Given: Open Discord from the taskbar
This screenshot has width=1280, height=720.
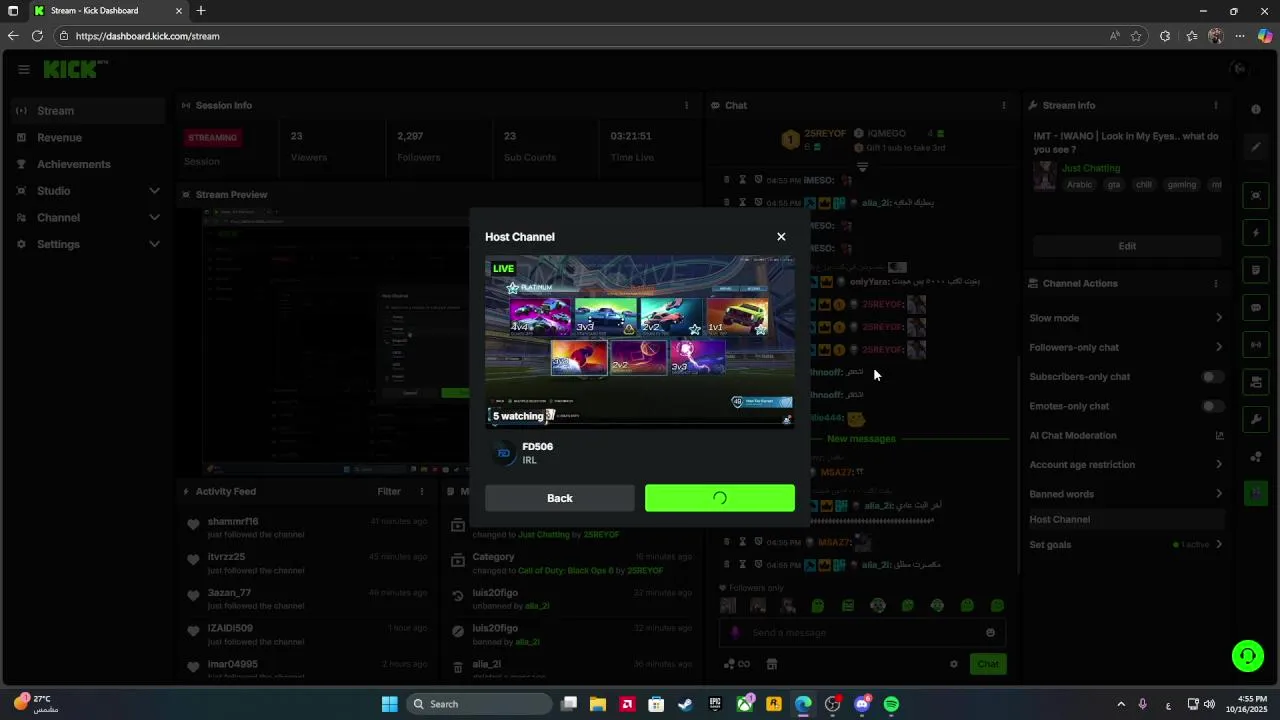Looking at the screenshot, I should (x=862, y=704).
